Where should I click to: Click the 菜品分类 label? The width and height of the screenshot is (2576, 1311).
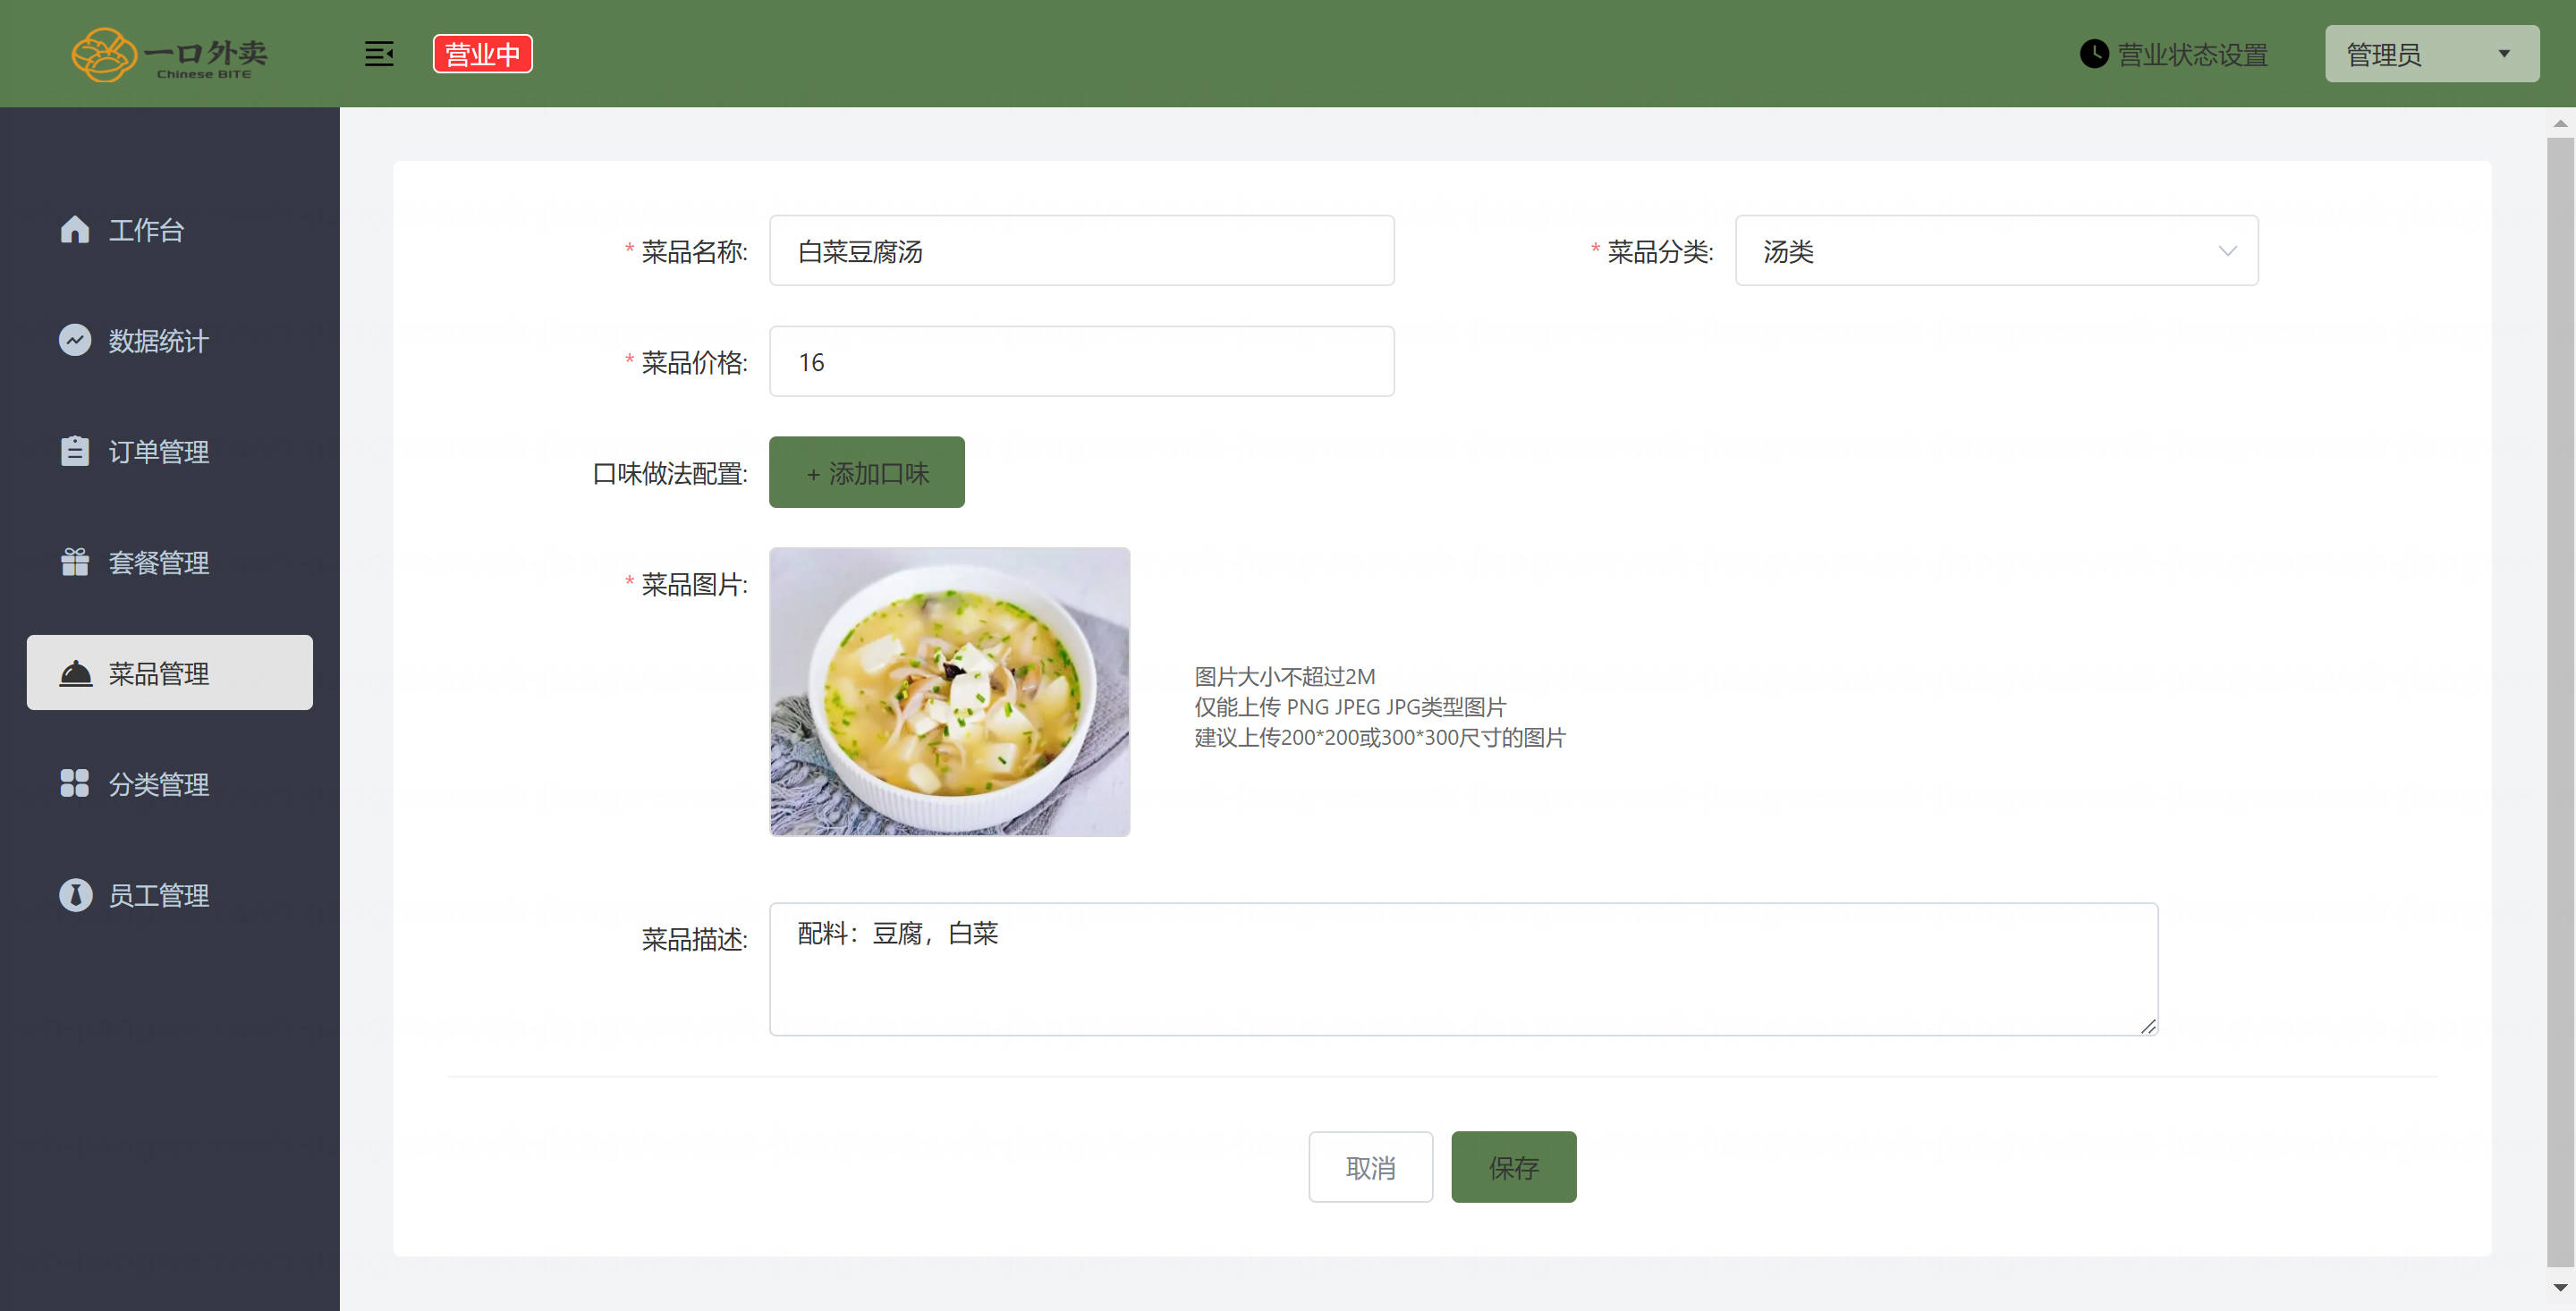click(1660, 252)
